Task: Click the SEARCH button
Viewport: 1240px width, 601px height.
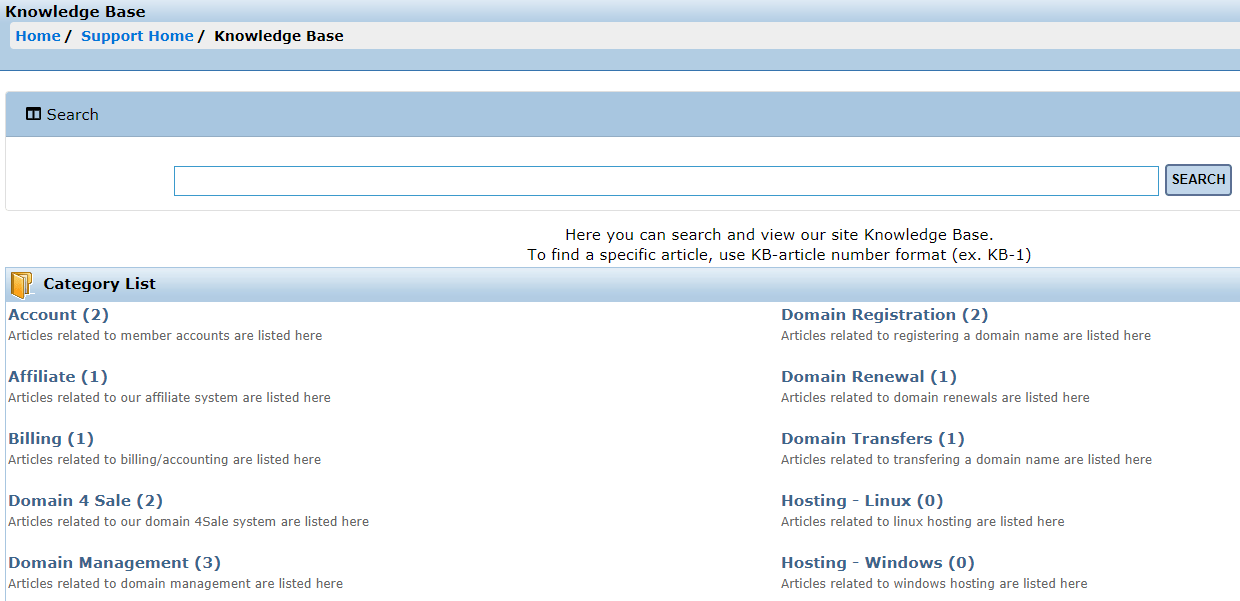Action: point(1198,180)
